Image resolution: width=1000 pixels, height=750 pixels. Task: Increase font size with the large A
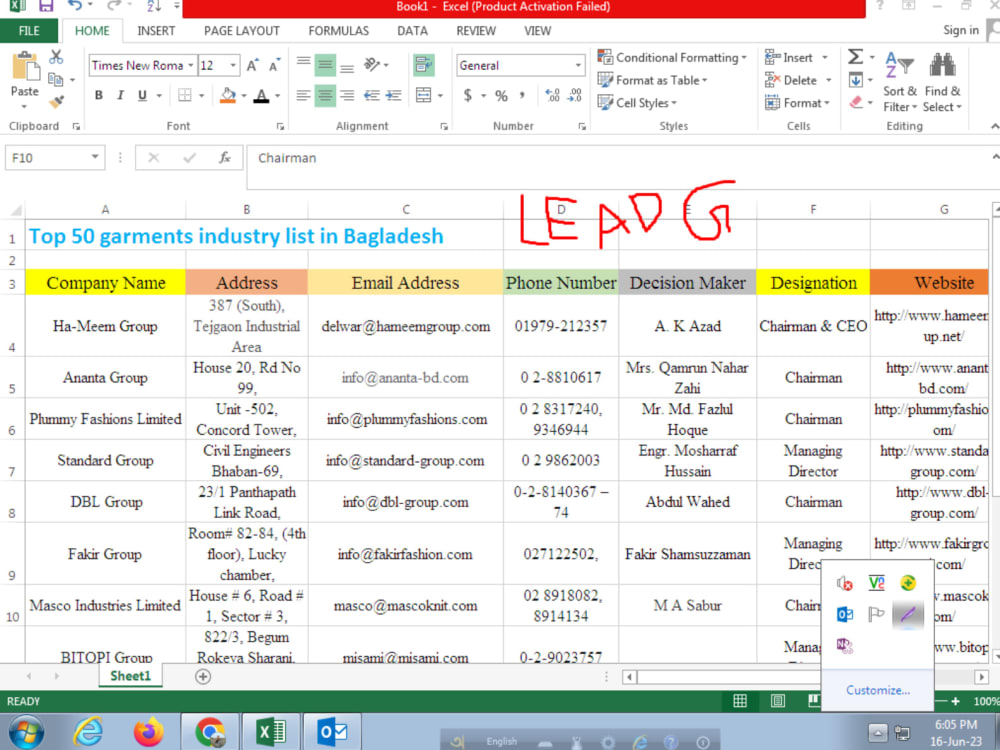253,65
